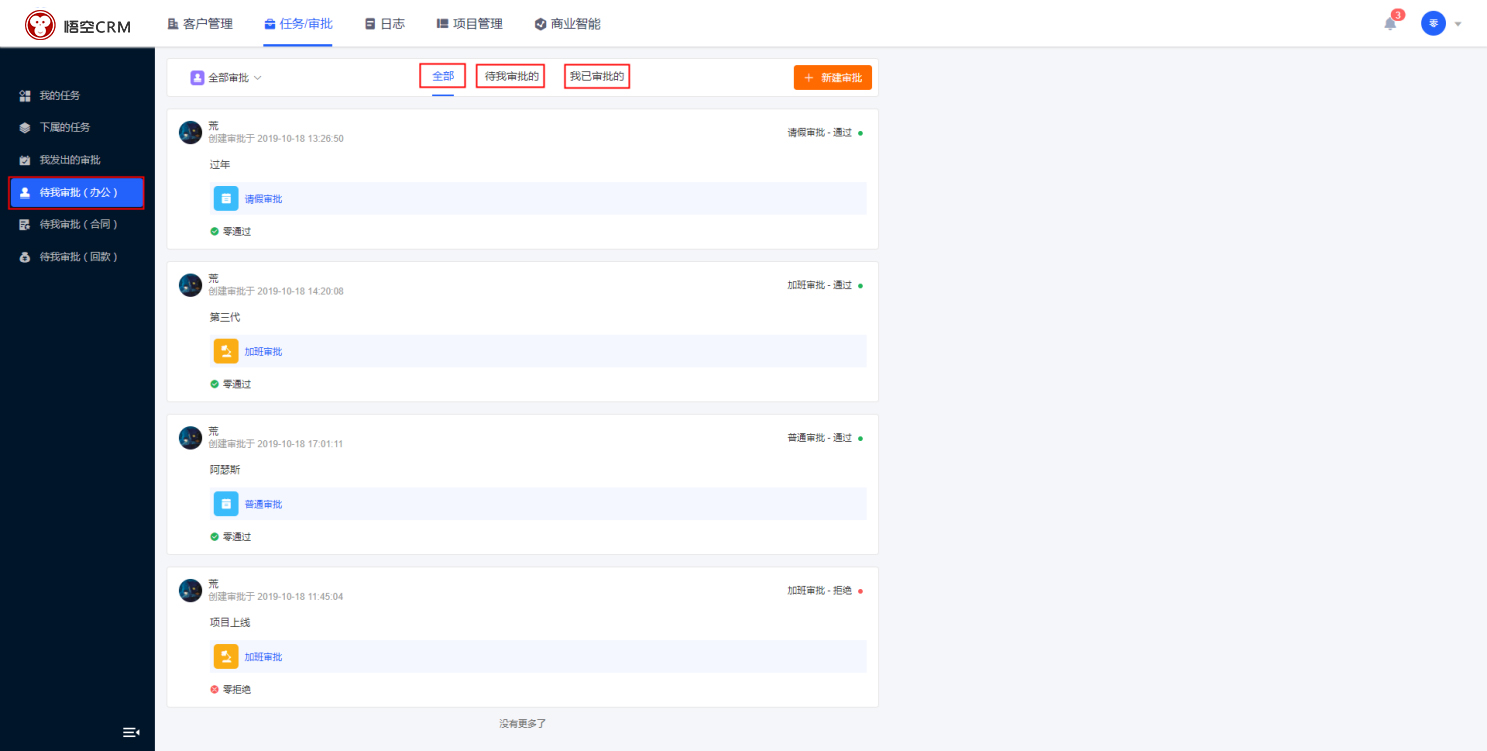Expand the user account menu arrow
This screenshot has width=1487, height=751.
[x=1458, y=24]
